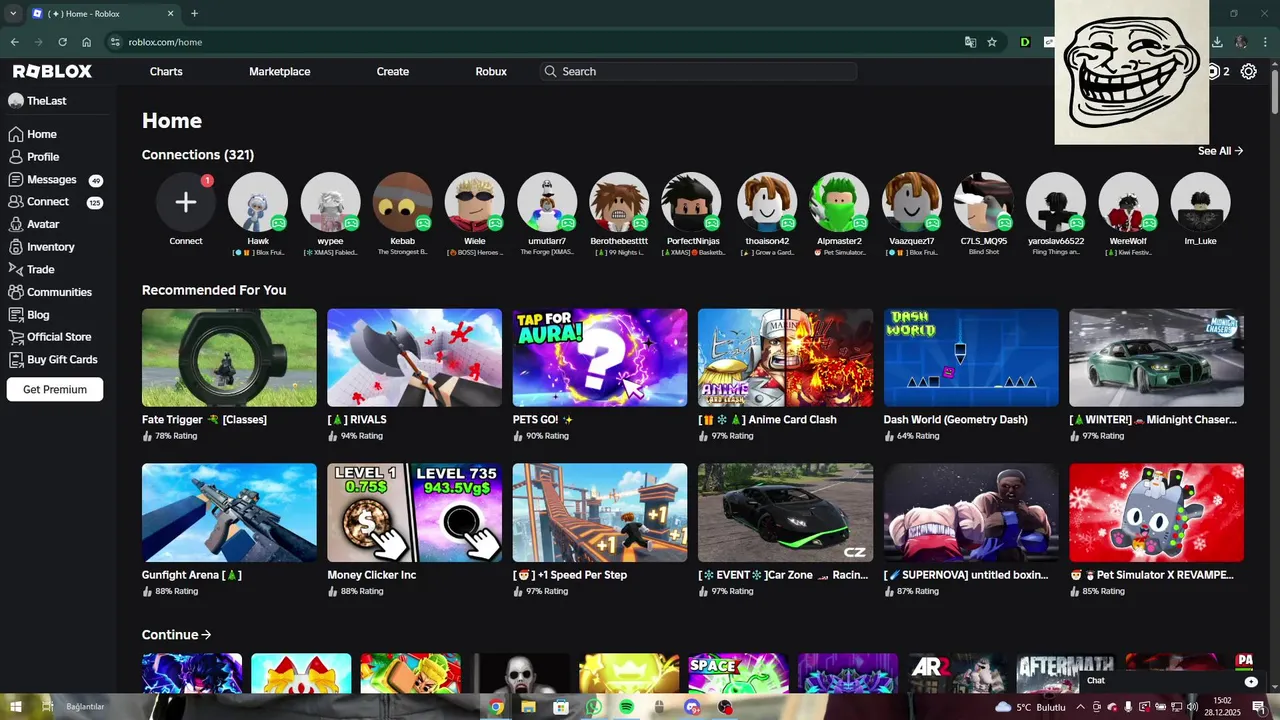The height and width of the screenshot is (720, 1280).
Task: Go back with browser back arrow
Action: (14, 42)
